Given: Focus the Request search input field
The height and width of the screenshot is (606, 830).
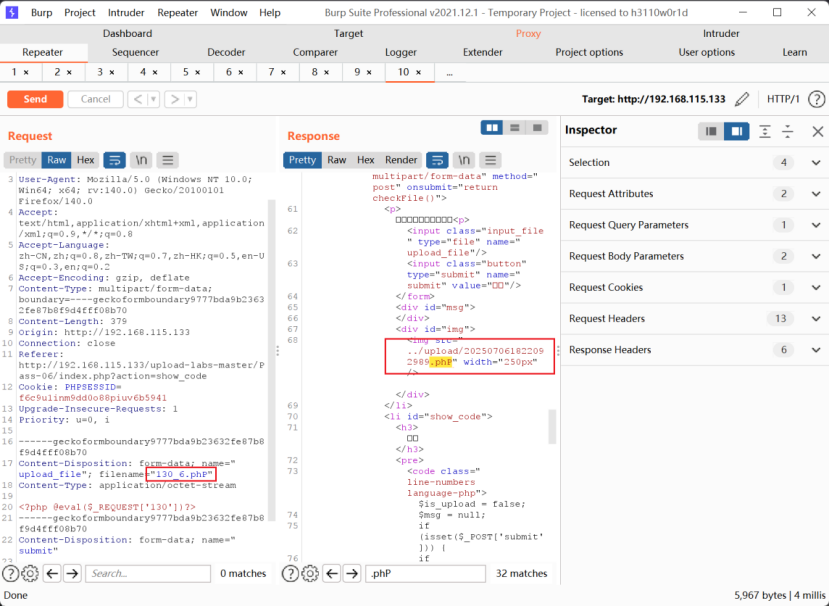Looking at the screenshot, I should click(x=148, y=573).
